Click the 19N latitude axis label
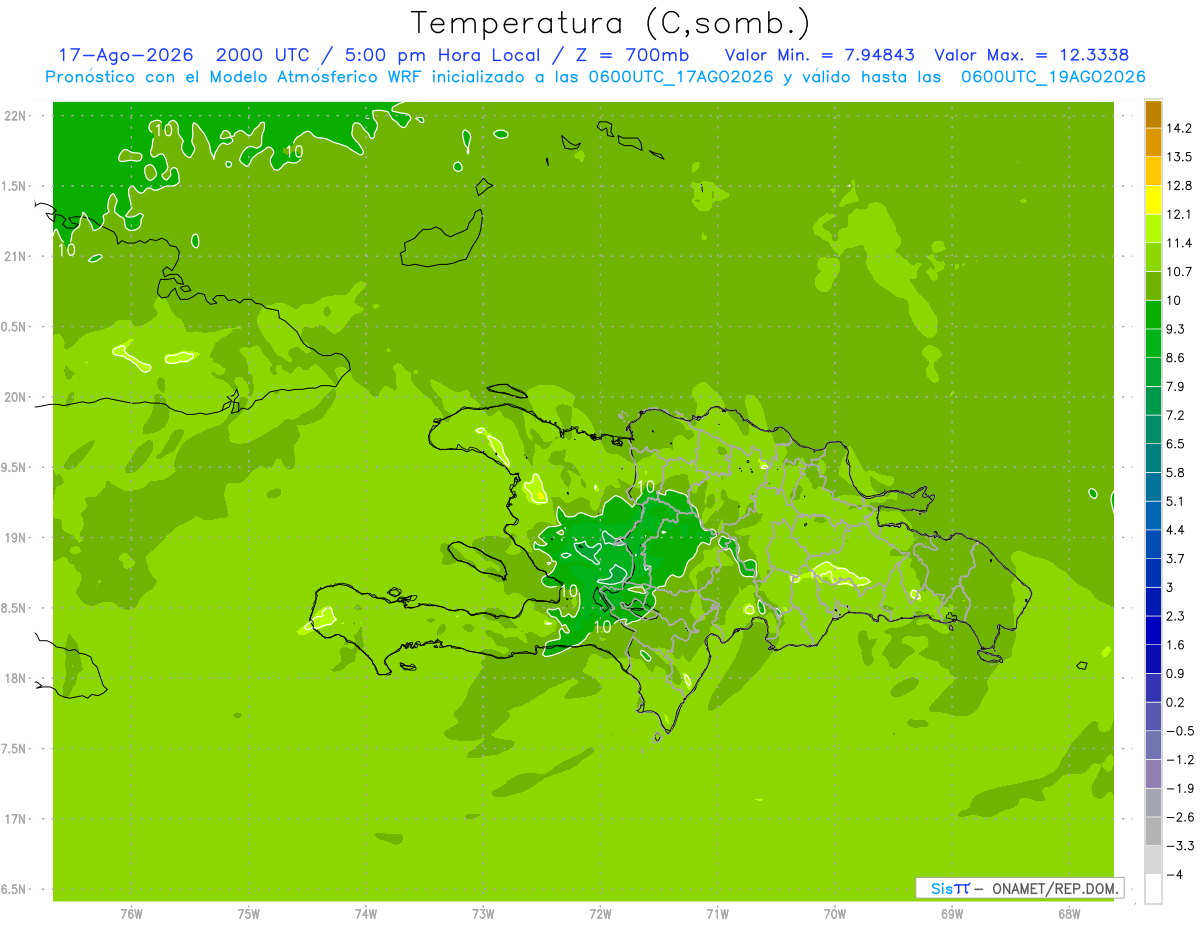Image resolution: width=1200 pixels, height=927 pixels. click(x=15, y=537)
